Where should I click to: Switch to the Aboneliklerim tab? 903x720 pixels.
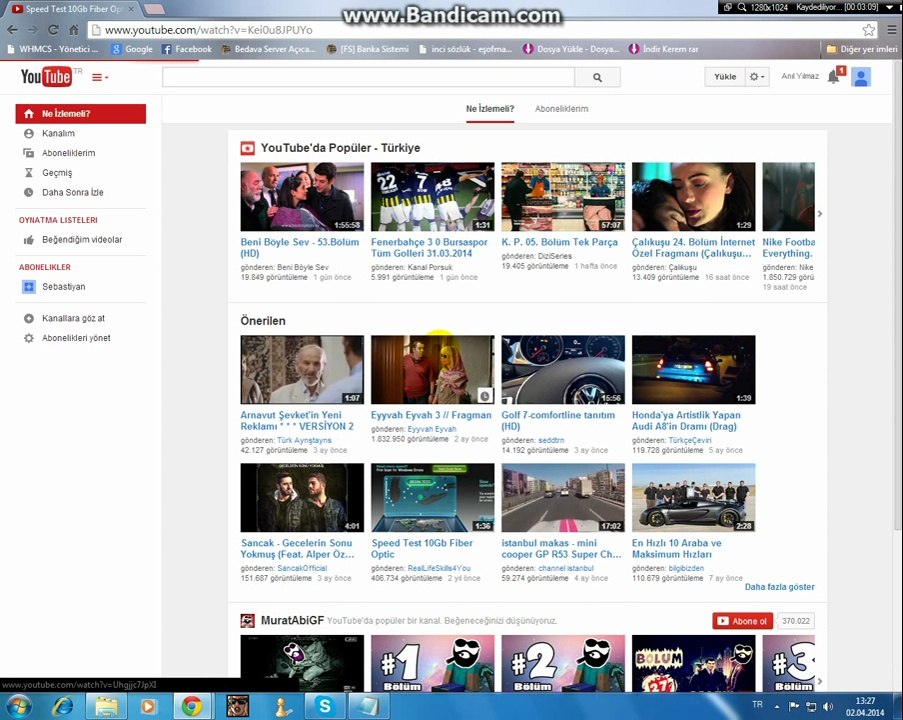click(561, 108)
